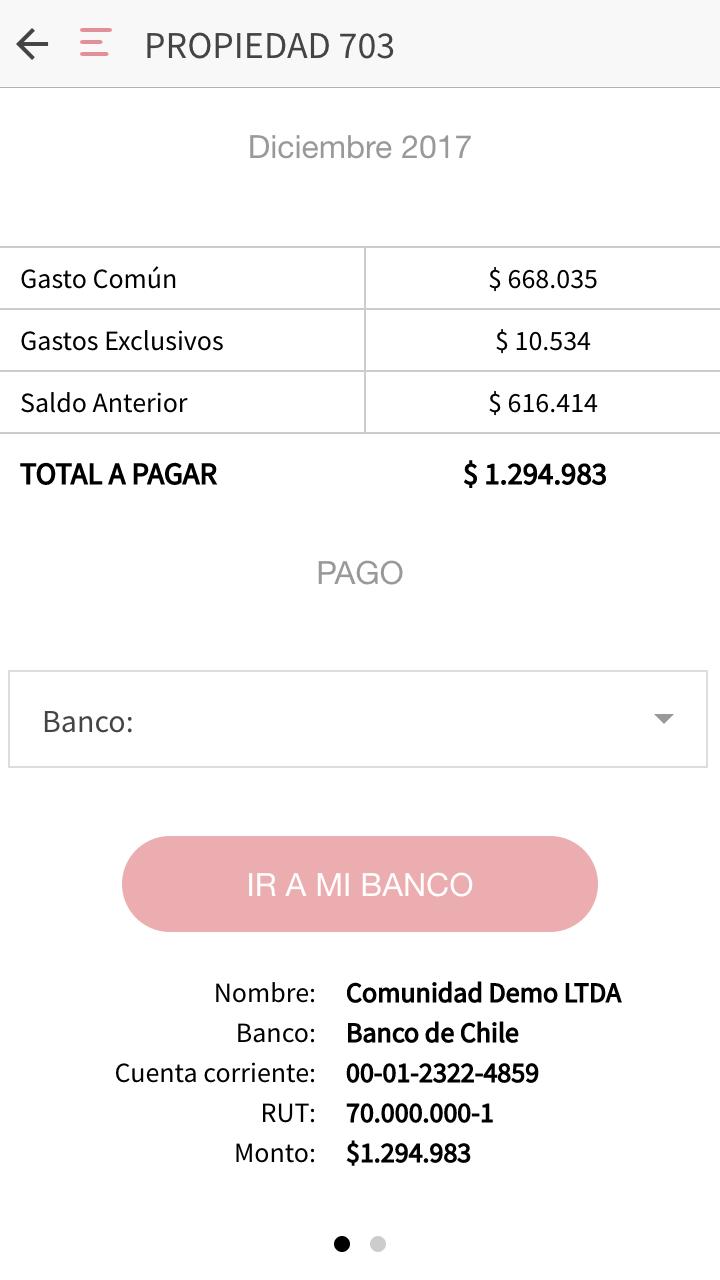
Task: Tap the Diciembre 2017 period heading
Action: 359,147
